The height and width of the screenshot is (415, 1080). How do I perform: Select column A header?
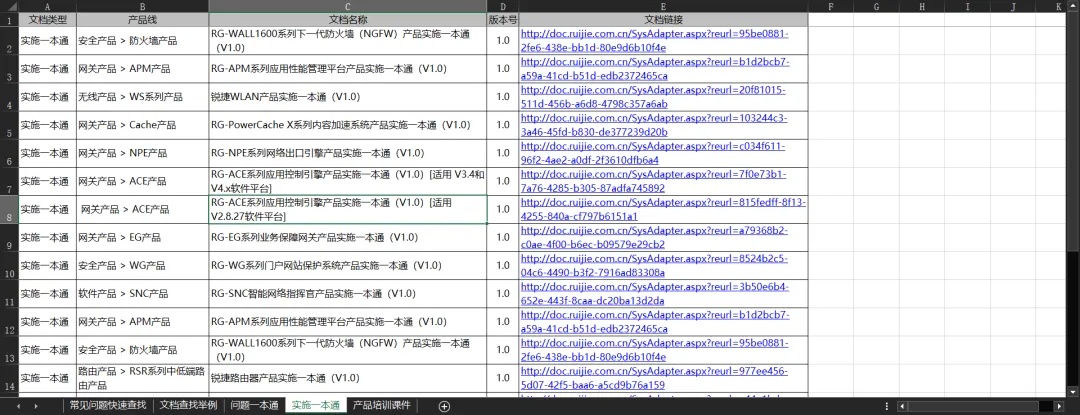[47, 6]
